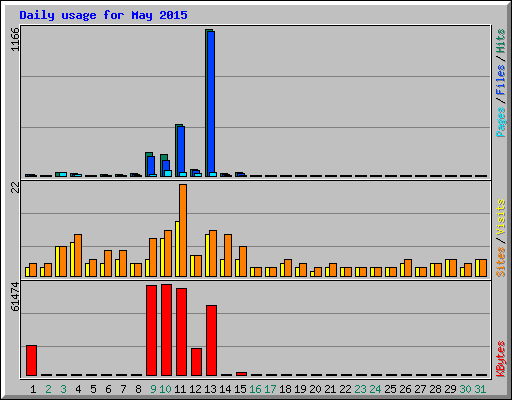Screen dimensions: 512x400
Task: Click day 12 label on x-axis
Action: click(195, 389)
